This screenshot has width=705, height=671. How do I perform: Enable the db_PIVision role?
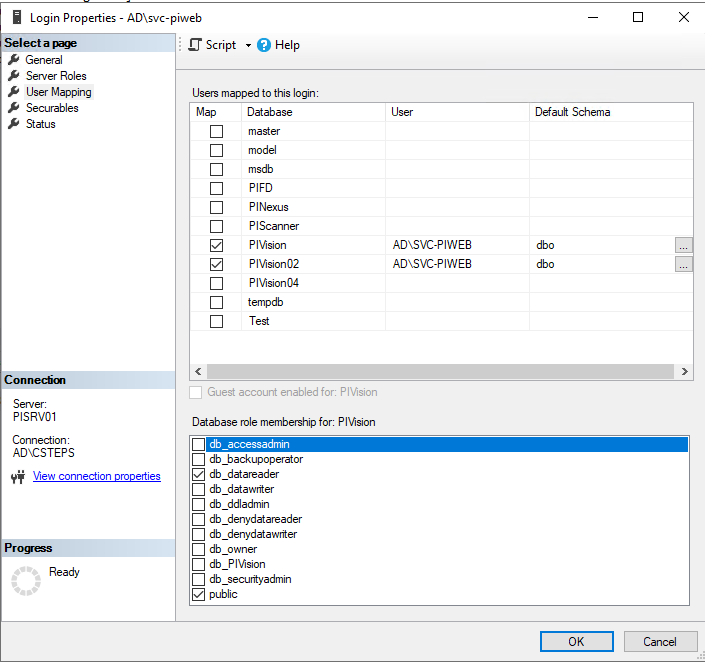click(x=198, y=564)
